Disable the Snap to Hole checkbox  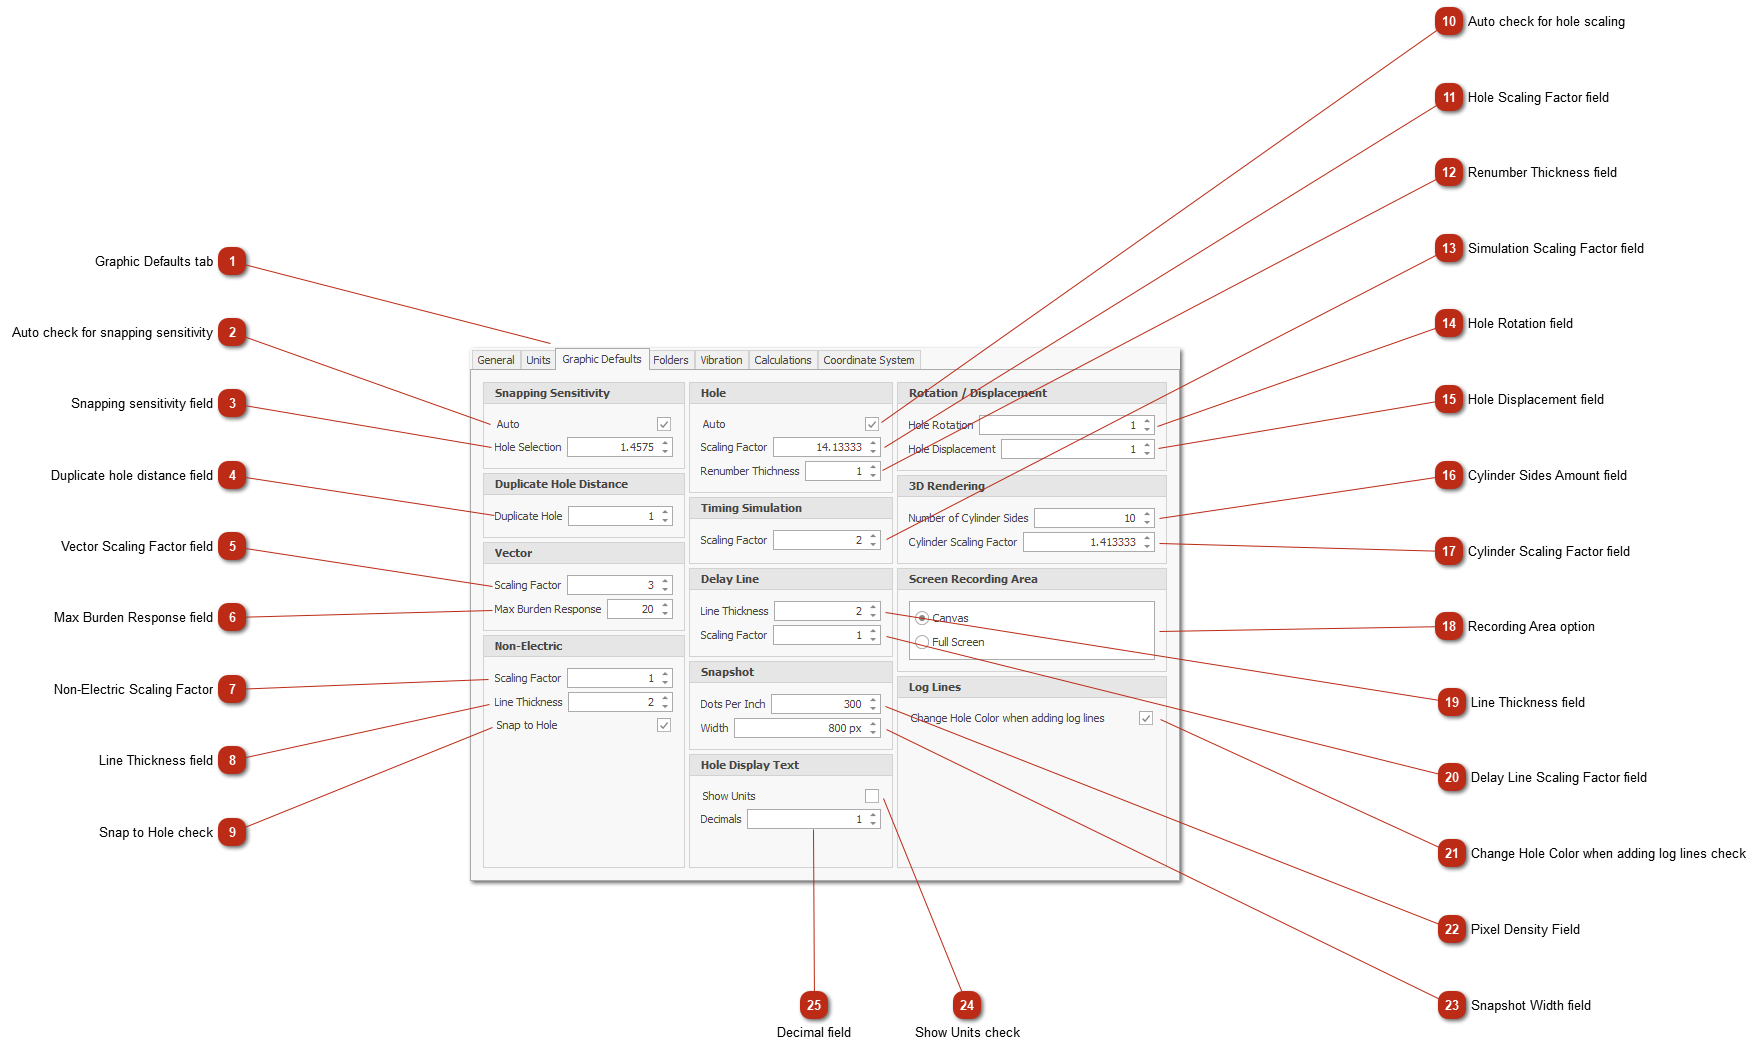coord(664,725)
